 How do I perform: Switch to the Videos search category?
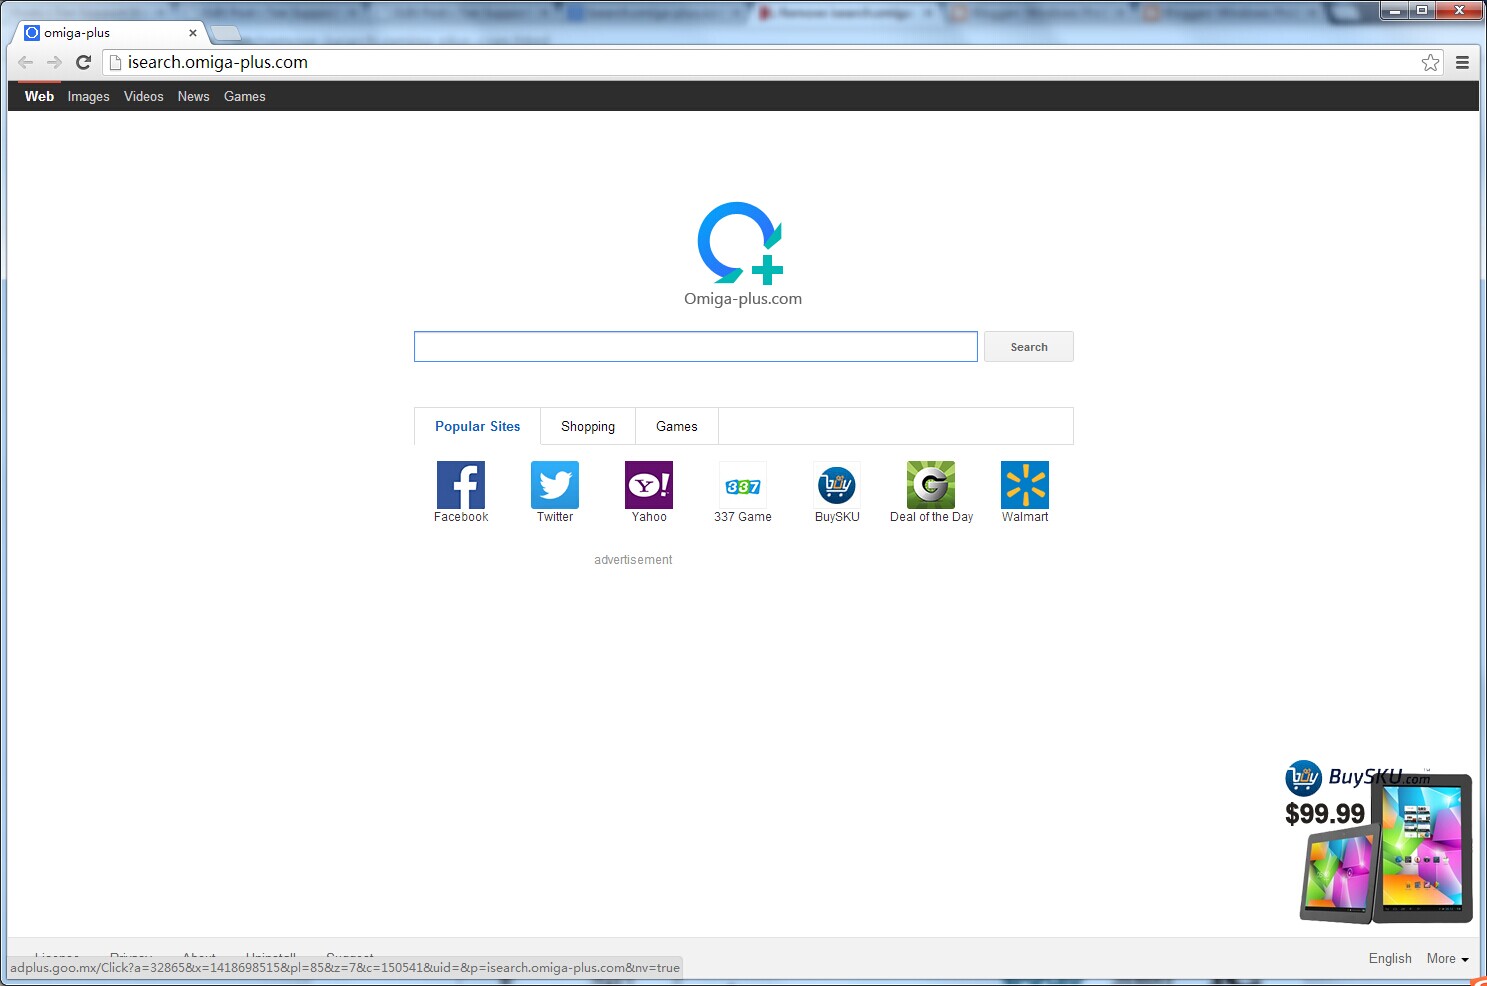coord(143,96)
